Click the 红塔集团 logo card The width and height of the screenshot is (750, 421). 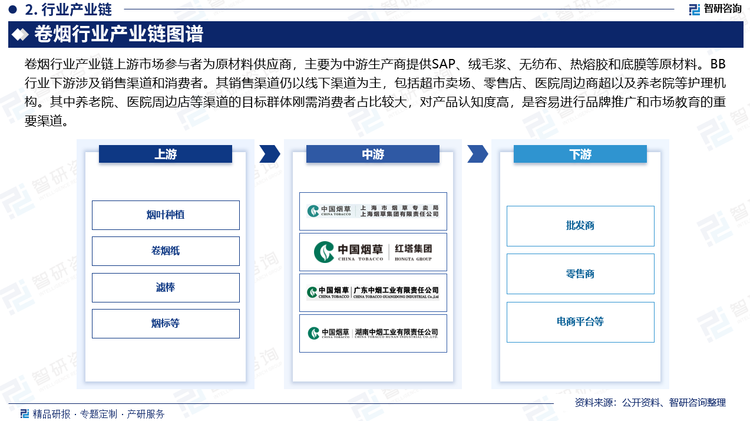[x=373, y=252]
